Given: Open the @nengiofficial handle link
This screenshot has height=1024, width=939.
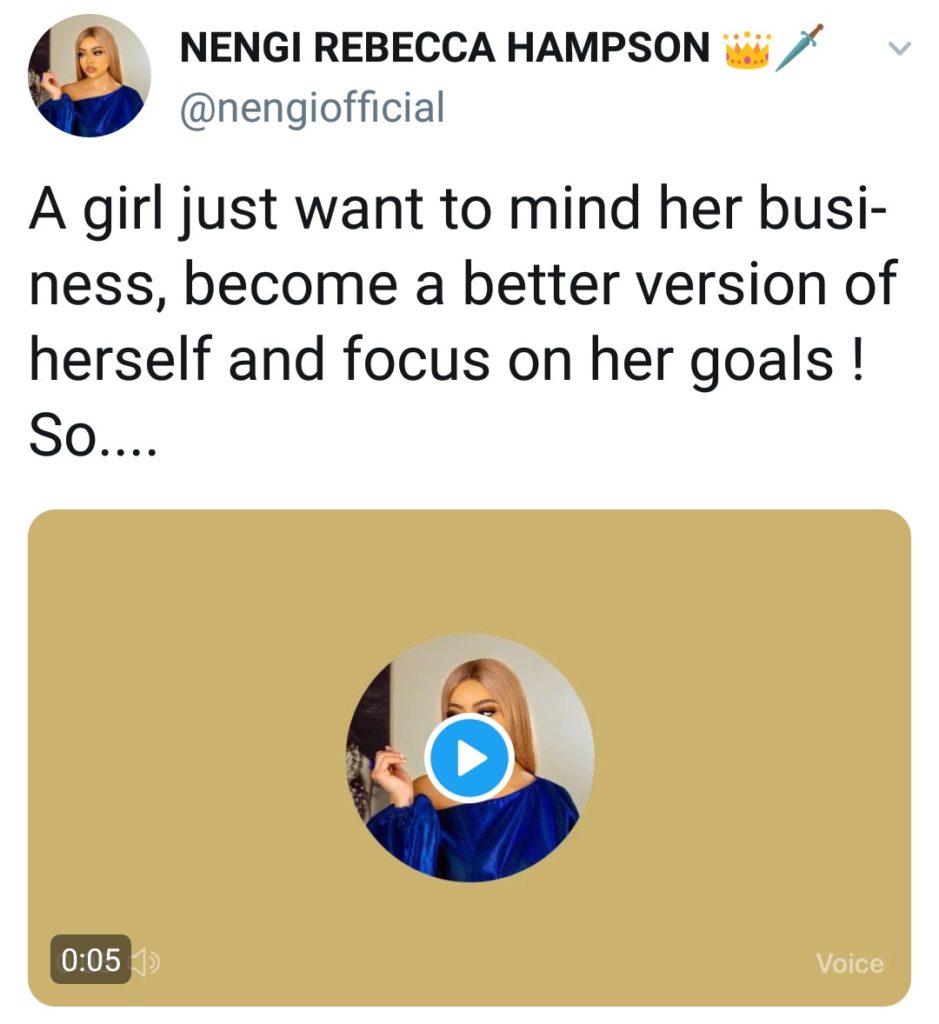Looking at the screenshot, I should (x=311, y=107).
